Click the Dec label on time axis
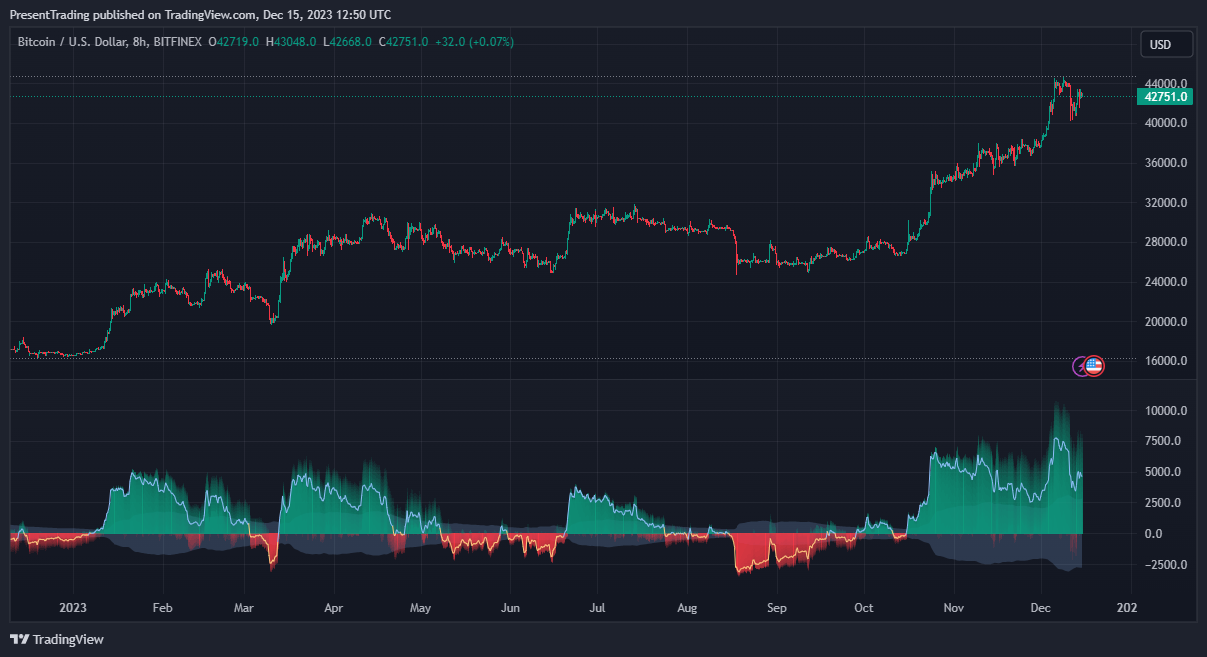Viewport: 1207px width, 657px height. click(x=1041, y=608)
